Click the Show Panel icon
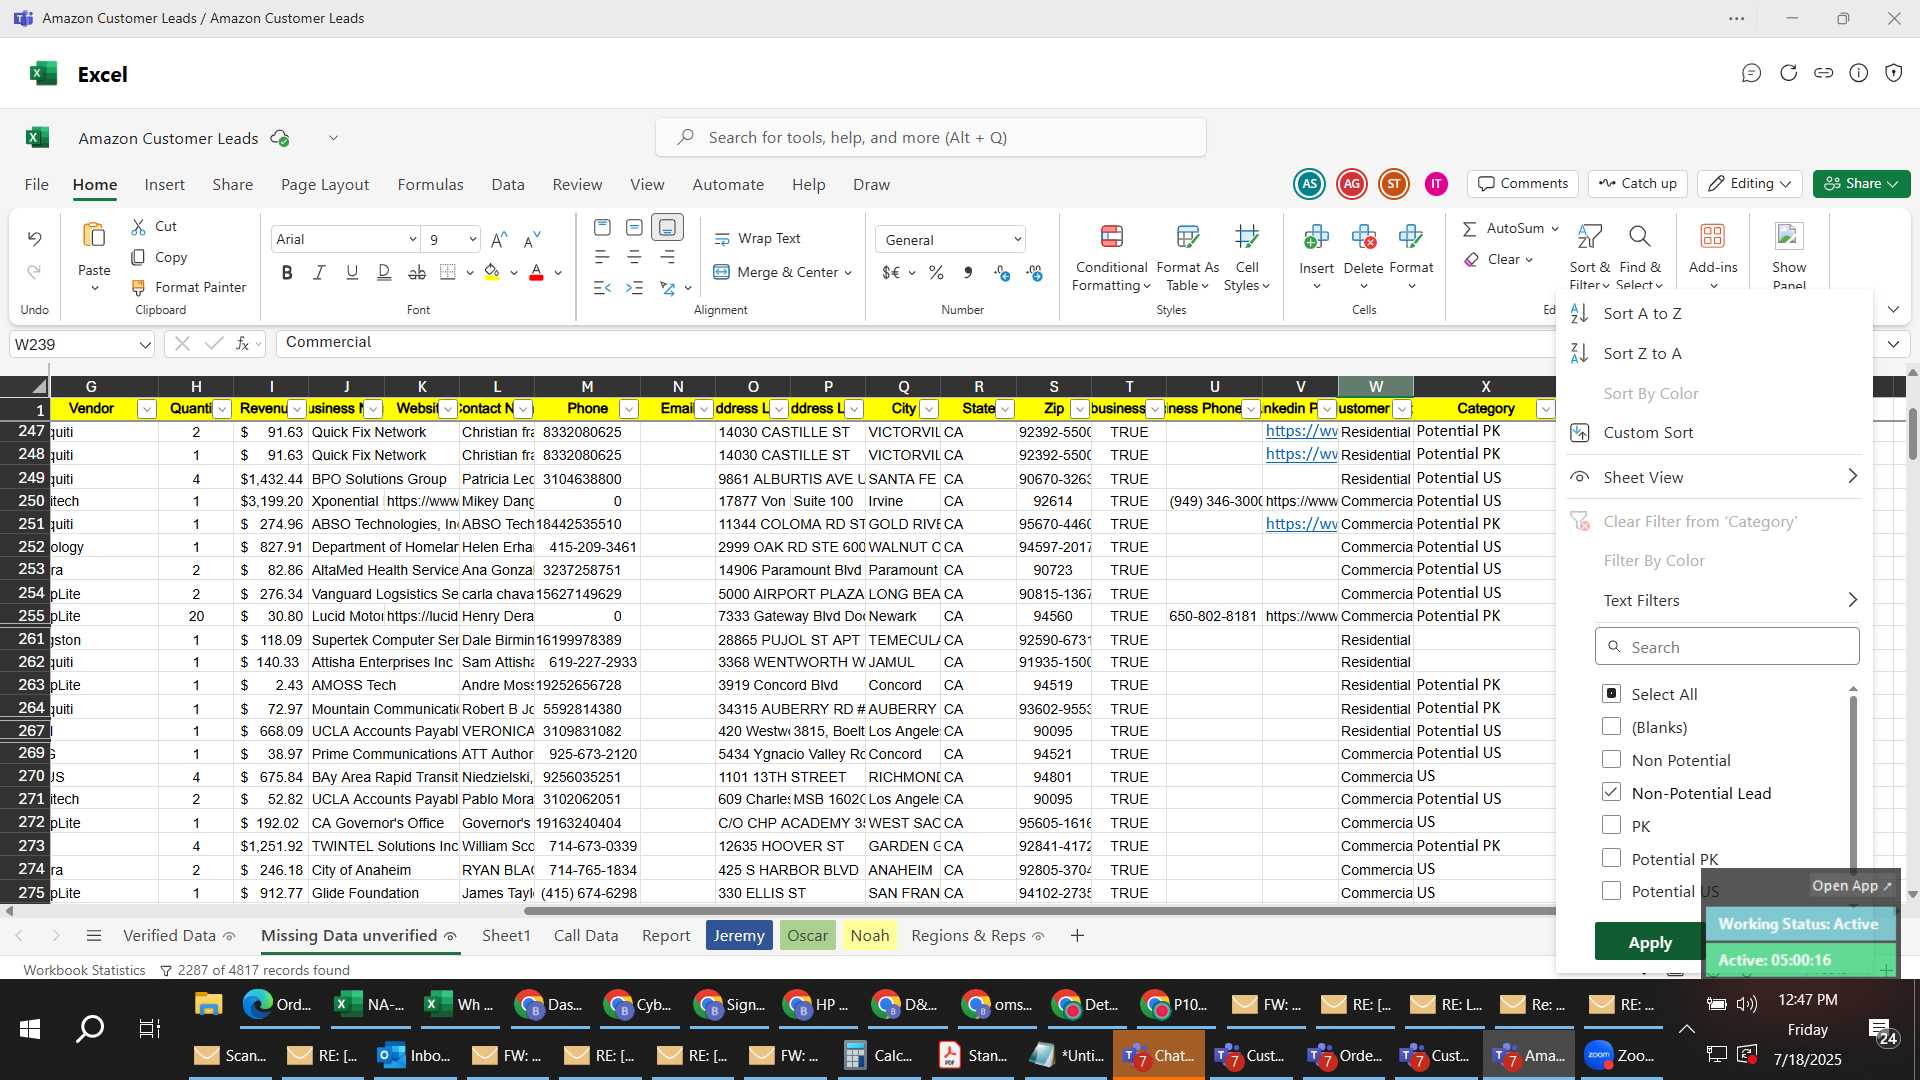Viewport: 1920px width, 1080px height. tap(1789, 236)
